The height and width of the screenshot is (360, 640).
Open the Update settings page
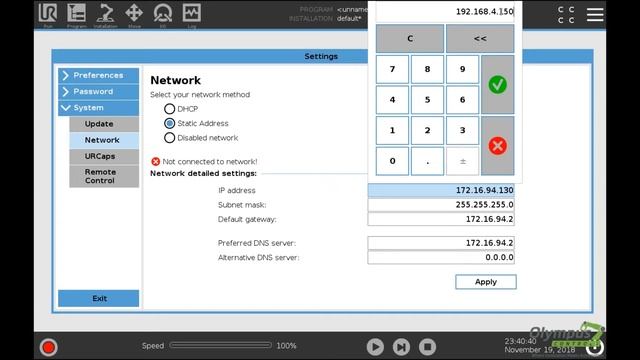click(x=104, y=124)
